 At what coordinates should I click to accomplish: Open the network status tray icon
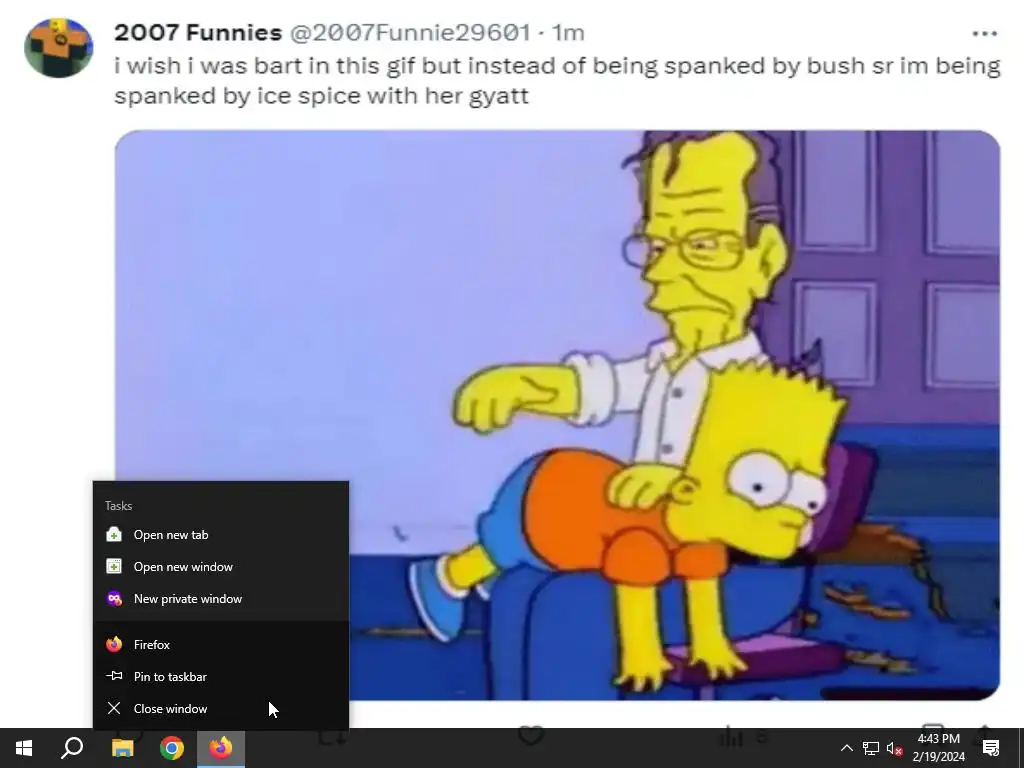click(x=871, y=748)
